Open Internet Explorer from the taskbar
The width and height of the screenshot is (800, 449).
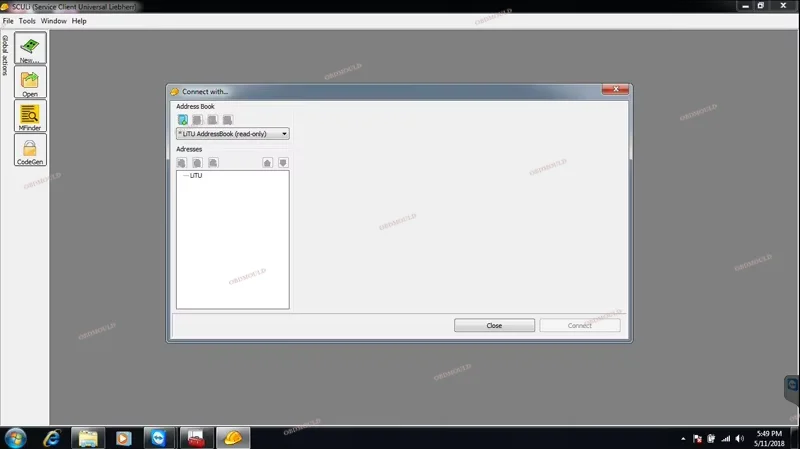click(x=51, y=437)
